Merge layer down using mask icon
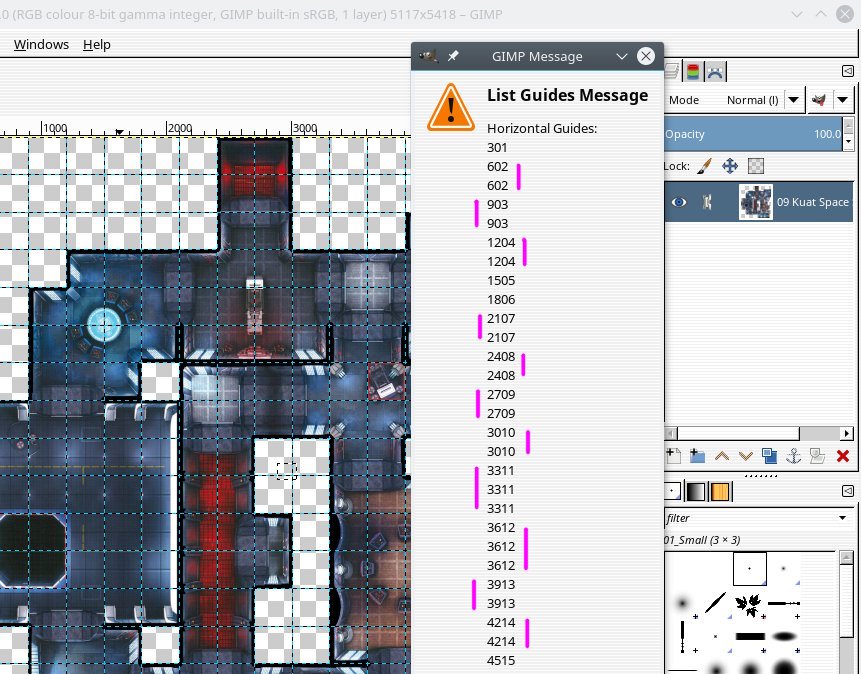861x674 pixels. [818, 456]
